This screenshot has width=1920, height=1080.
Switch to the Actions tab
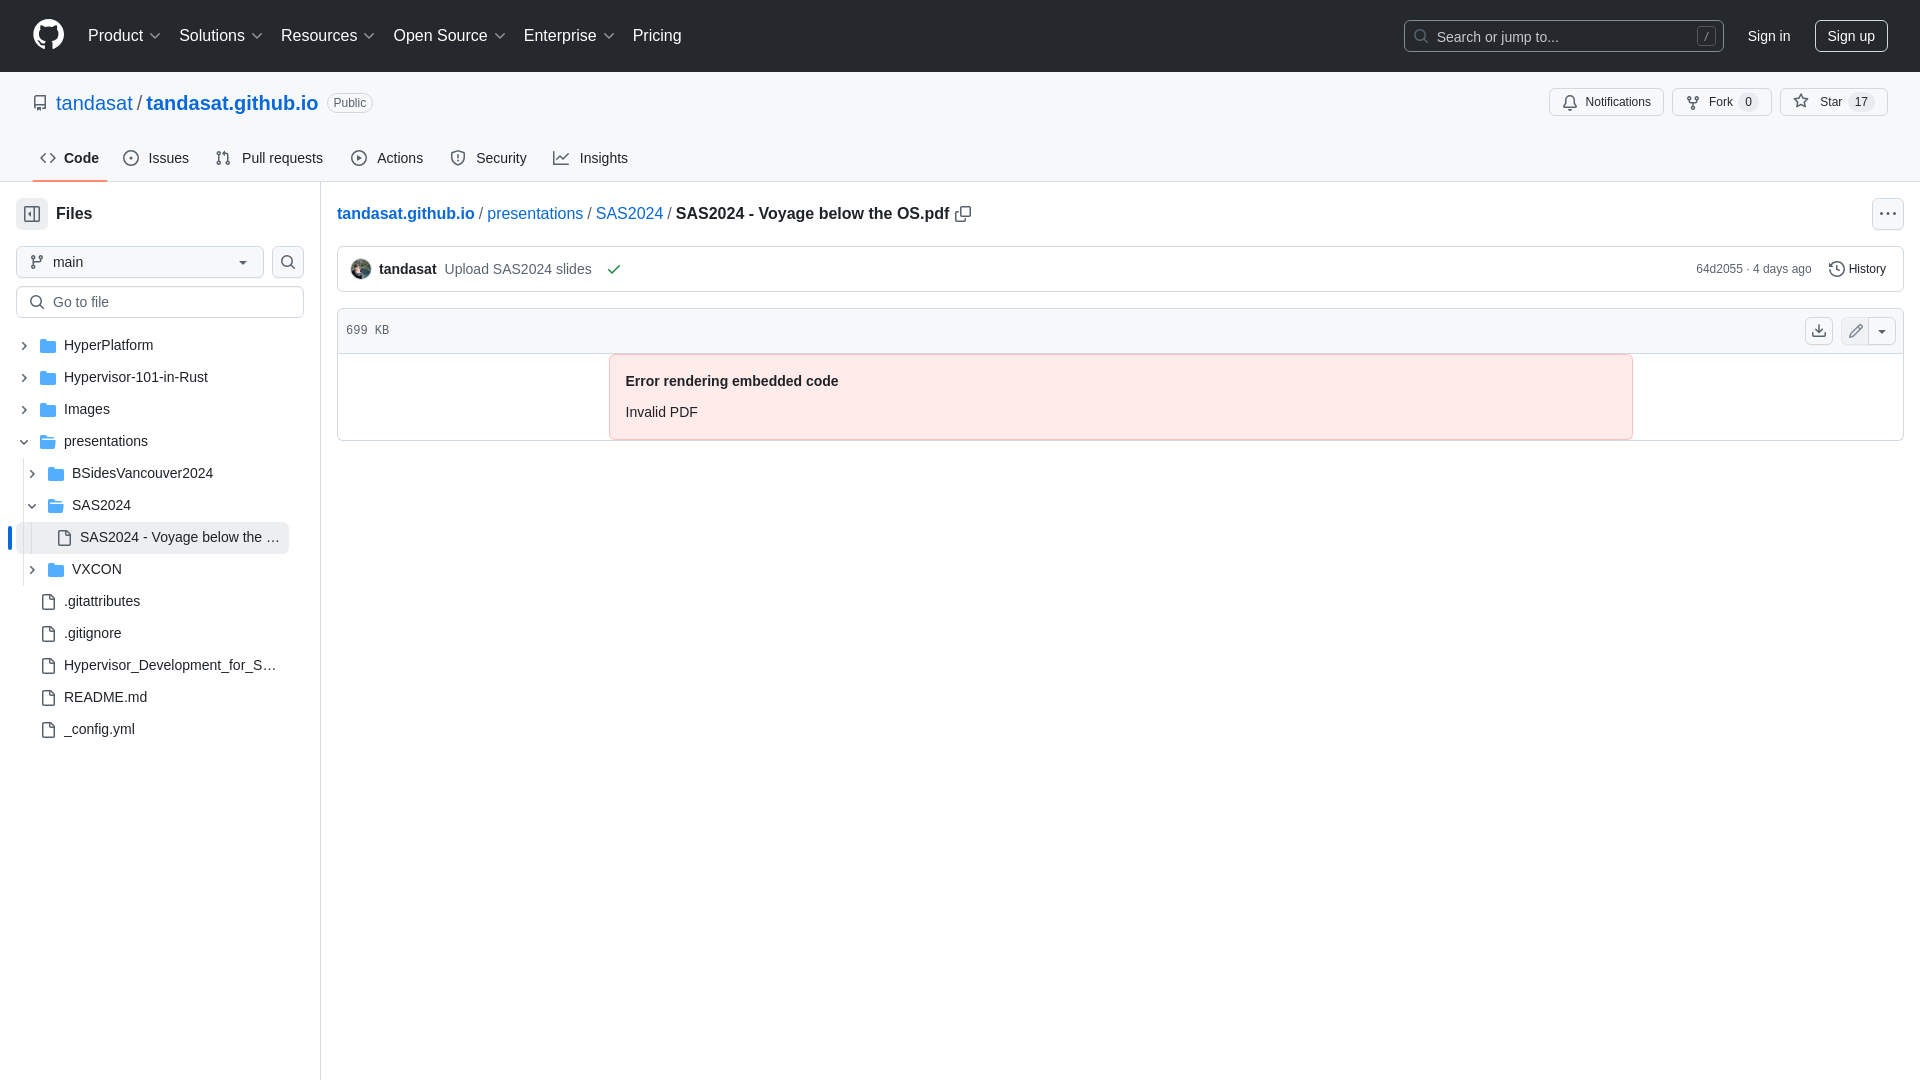click(x=387, y=158)
